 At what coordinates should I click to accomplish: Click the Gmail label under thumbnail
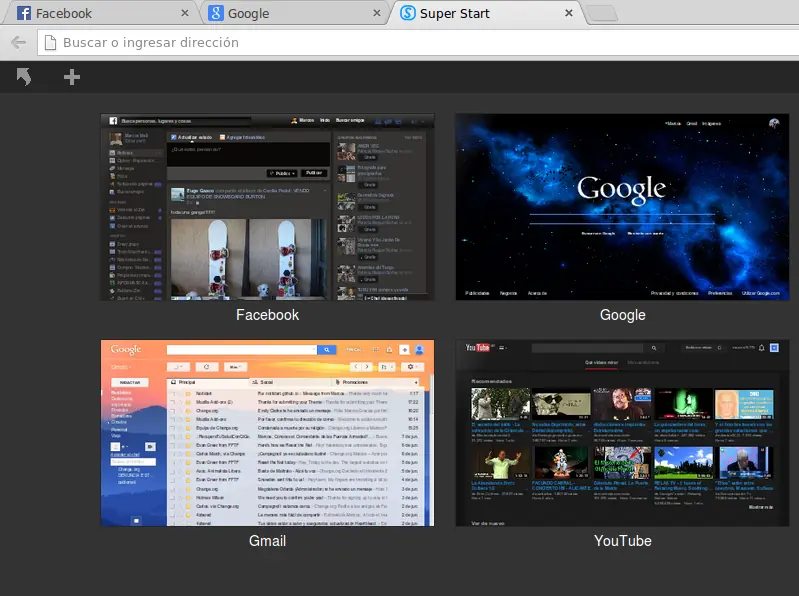(268, 541)
